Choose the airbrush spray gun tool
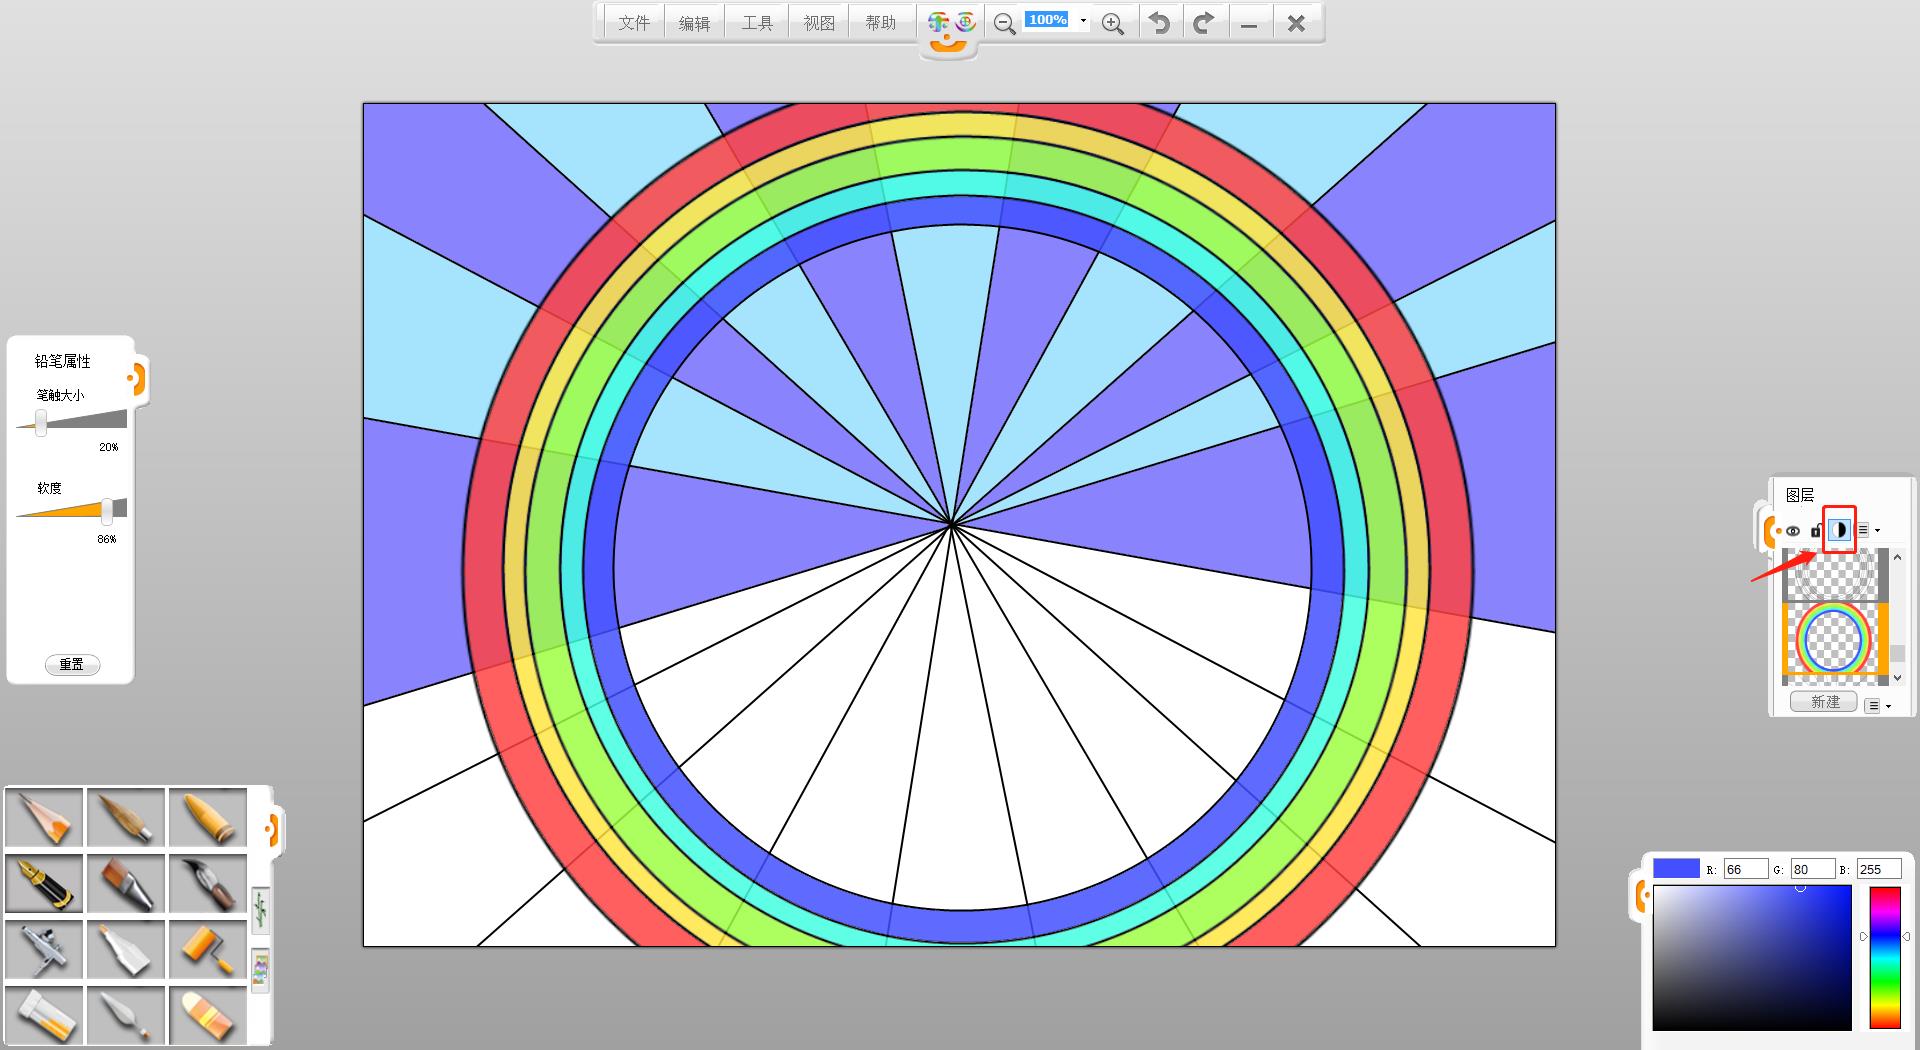The image size is (1920, 1050). (44, 949)
